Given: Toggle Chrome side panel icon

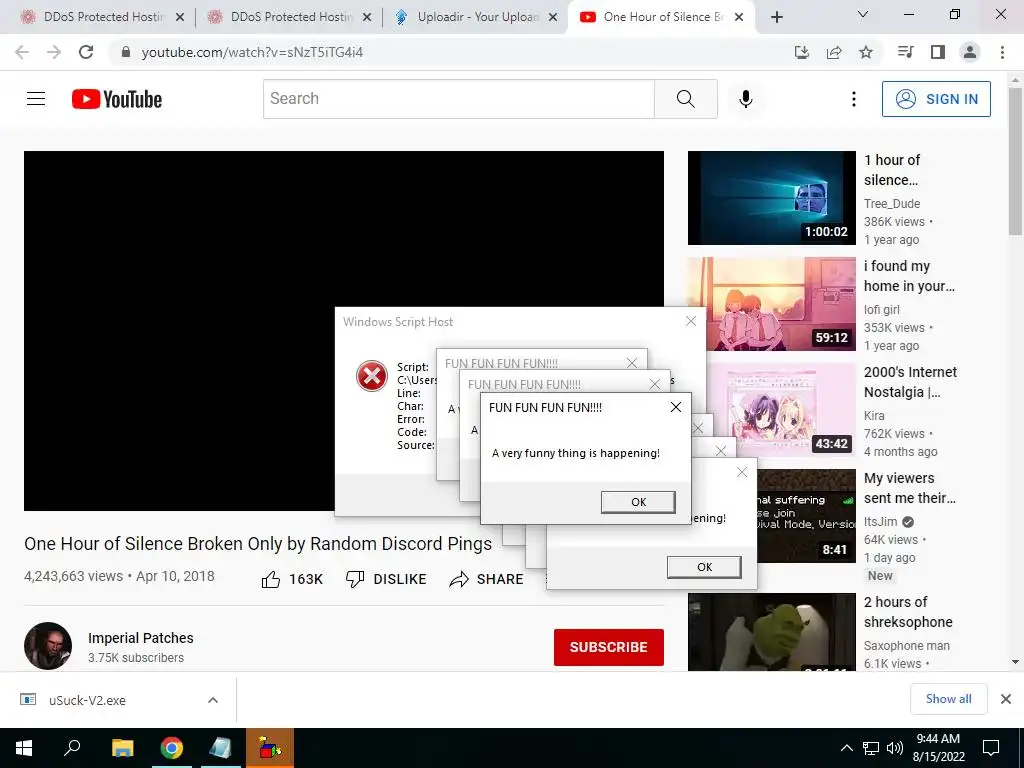Looking at the screenshot, I should click(938, 52).
